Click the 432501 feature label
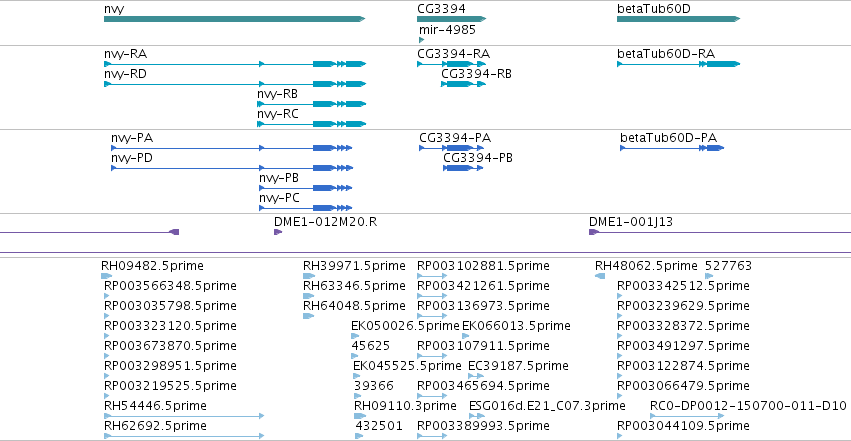851x441 pixels. tap(379, 426)
